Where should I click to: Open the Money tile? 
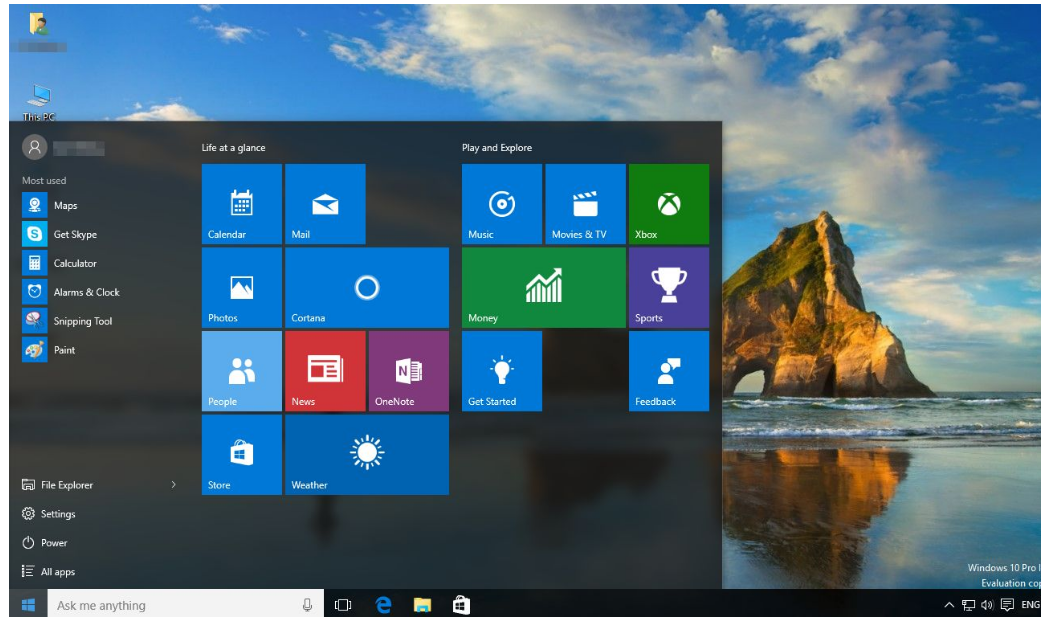click(x=543, y=288)
